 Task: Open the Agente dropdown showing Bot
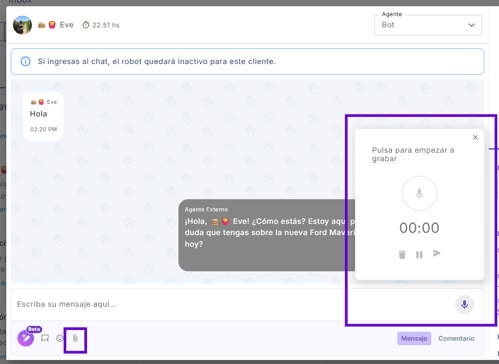tap(428, 25)
